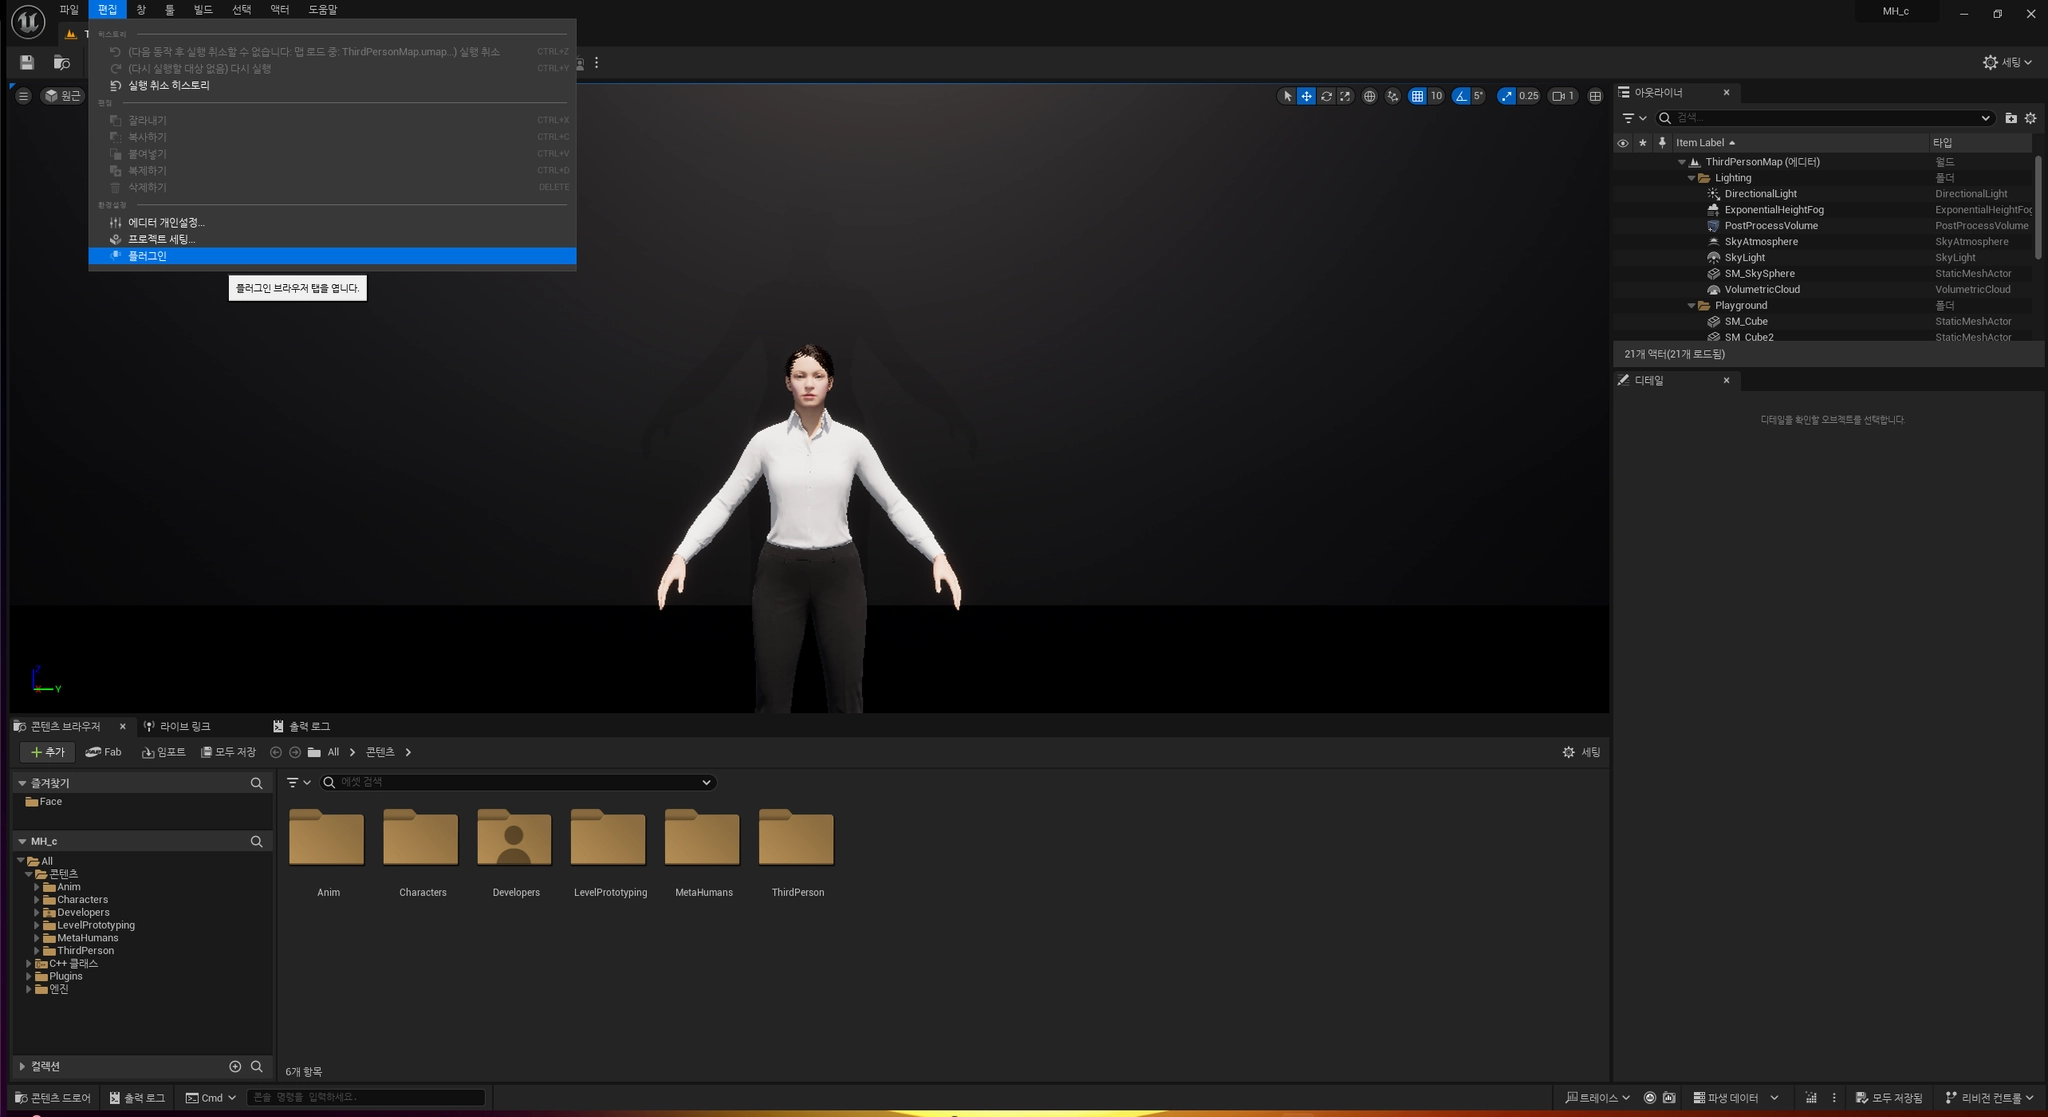Open the Characters folder thumbnail
Image resolution: width=2048 pixels, height=1117 pixels.
[x=421, y=838]
